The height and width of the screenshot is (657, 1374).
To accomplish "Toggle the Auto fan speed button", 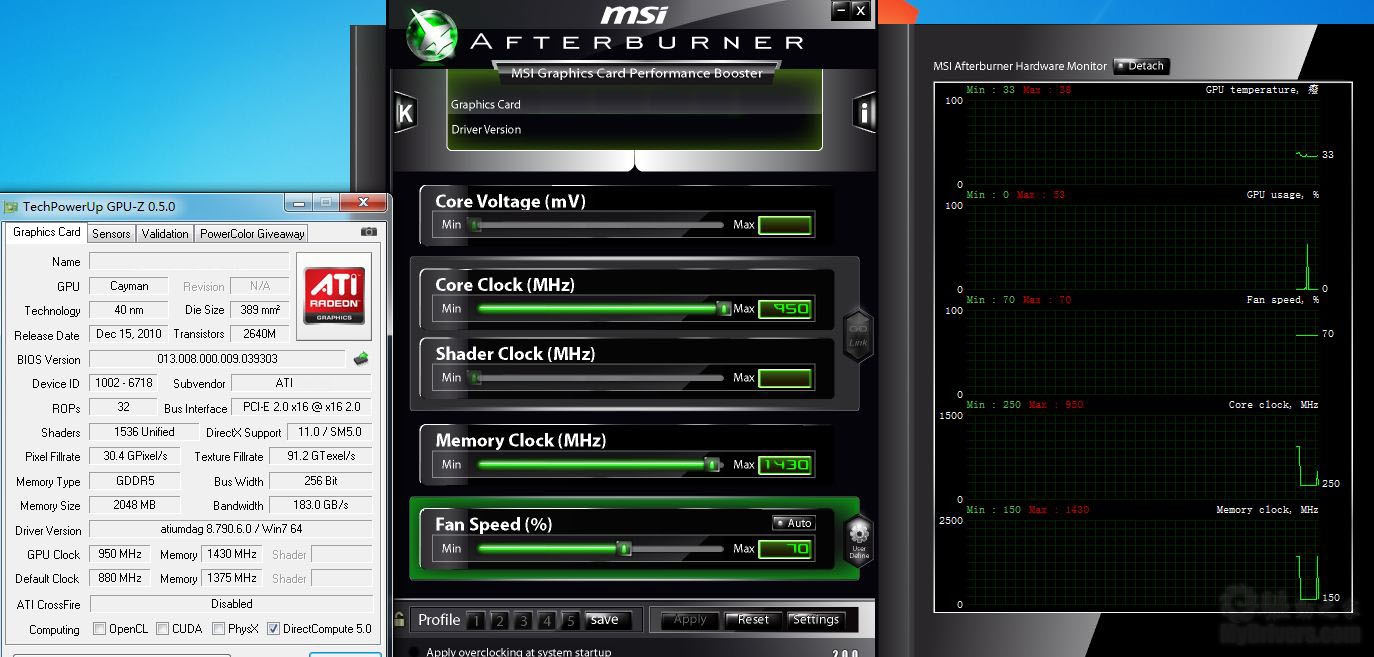I will (794, 523).
